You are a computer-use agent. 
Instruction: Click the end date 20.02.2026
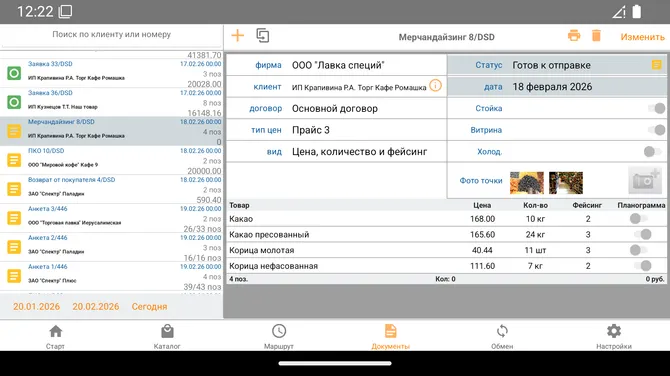click(x=96, y=306)
